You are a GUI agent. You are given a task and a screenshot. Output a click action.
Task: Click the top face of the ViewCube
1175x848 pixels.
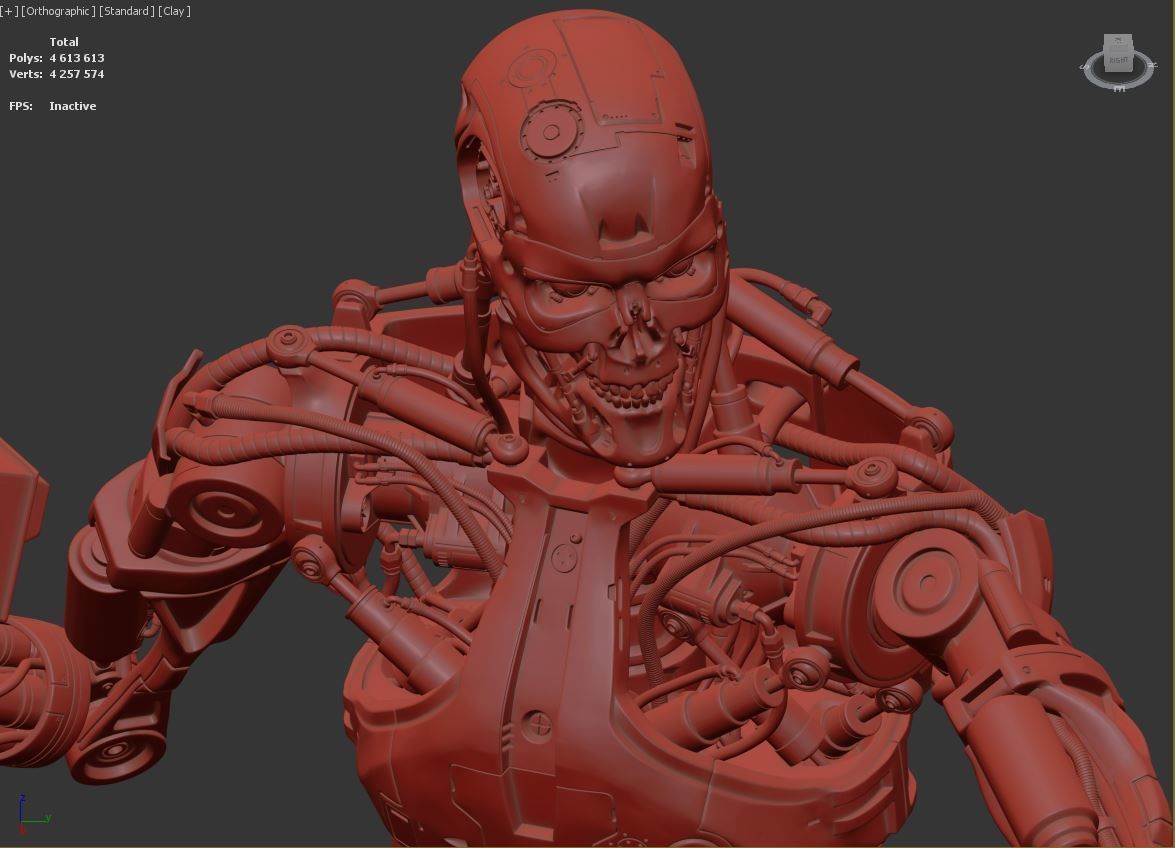[1118, 41]
